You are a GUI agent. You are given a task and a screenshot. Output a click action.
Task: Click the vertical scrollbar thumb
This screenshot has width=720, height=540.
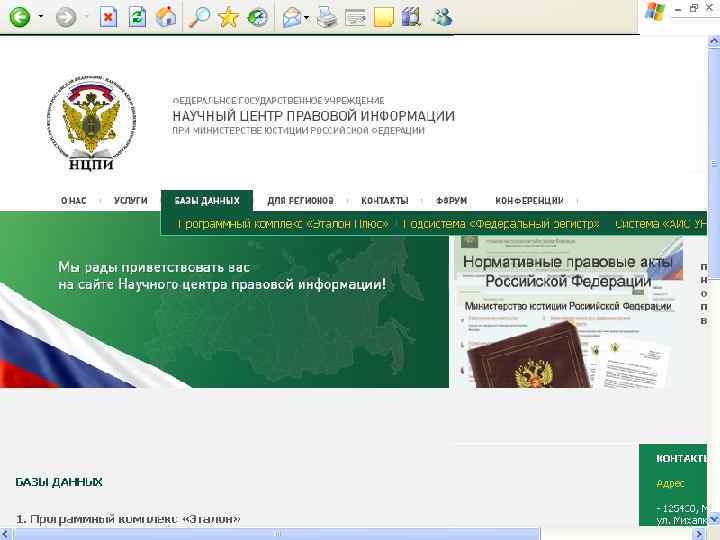(x=714, y=164)
